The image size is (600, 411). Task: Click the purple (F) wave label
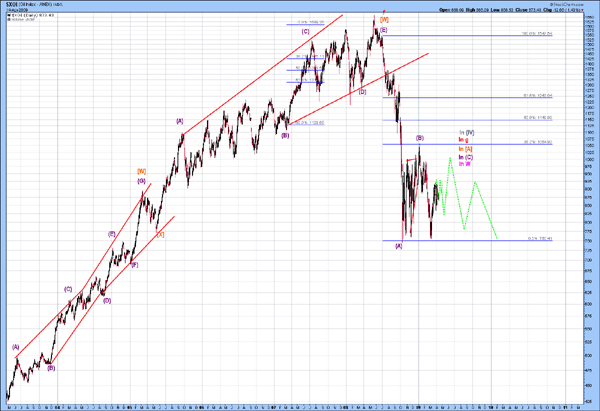134,265
